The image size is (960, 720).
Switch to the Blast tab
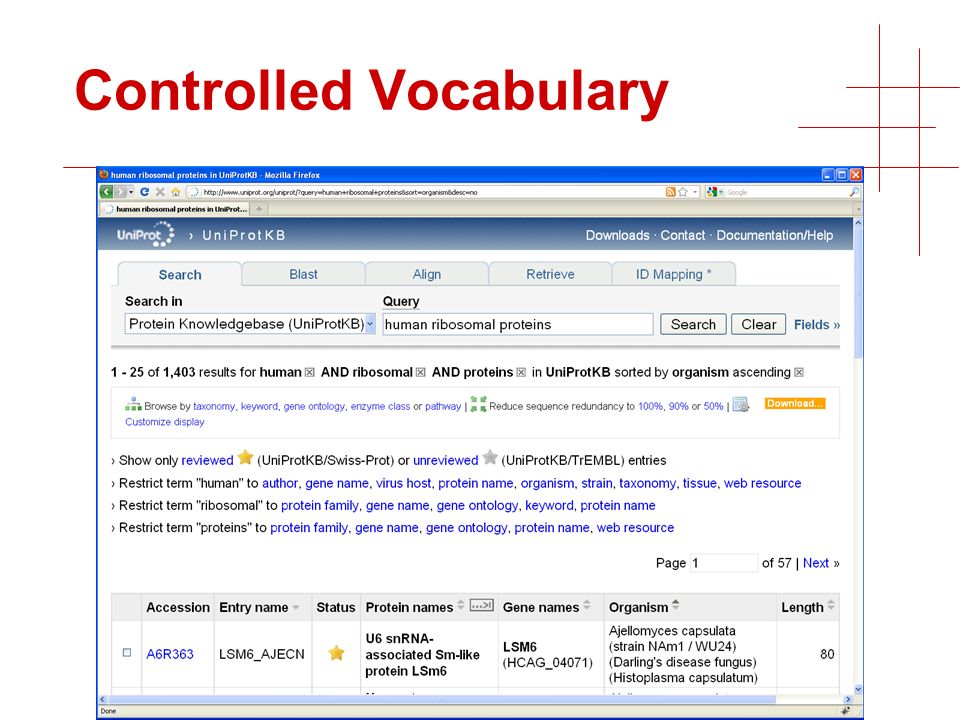(x=304, y=274)
